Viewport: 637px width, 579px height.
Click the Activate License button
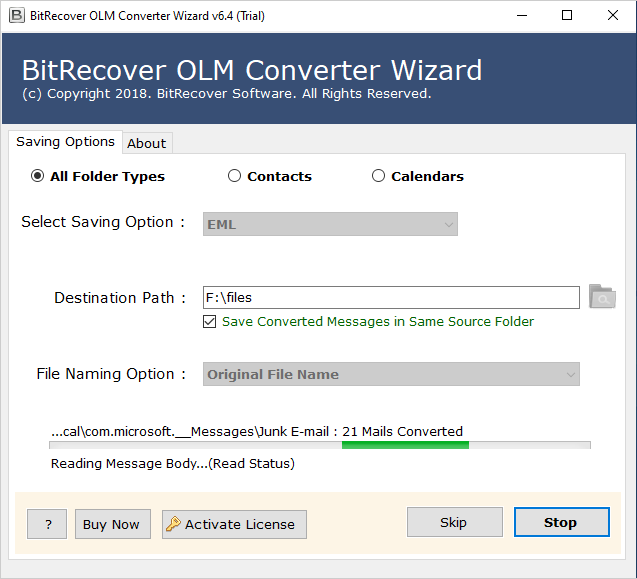pyautogui.click(x=234, y=524)
